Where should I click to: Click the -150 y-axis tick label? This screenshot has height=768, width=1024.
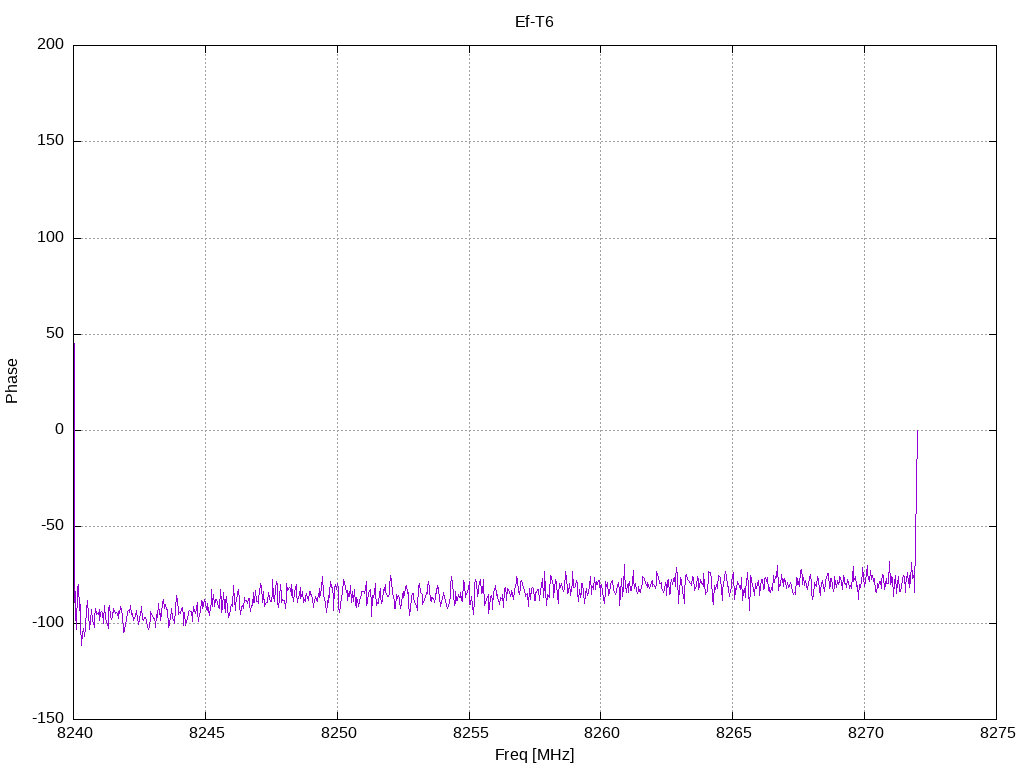[48, 718]
